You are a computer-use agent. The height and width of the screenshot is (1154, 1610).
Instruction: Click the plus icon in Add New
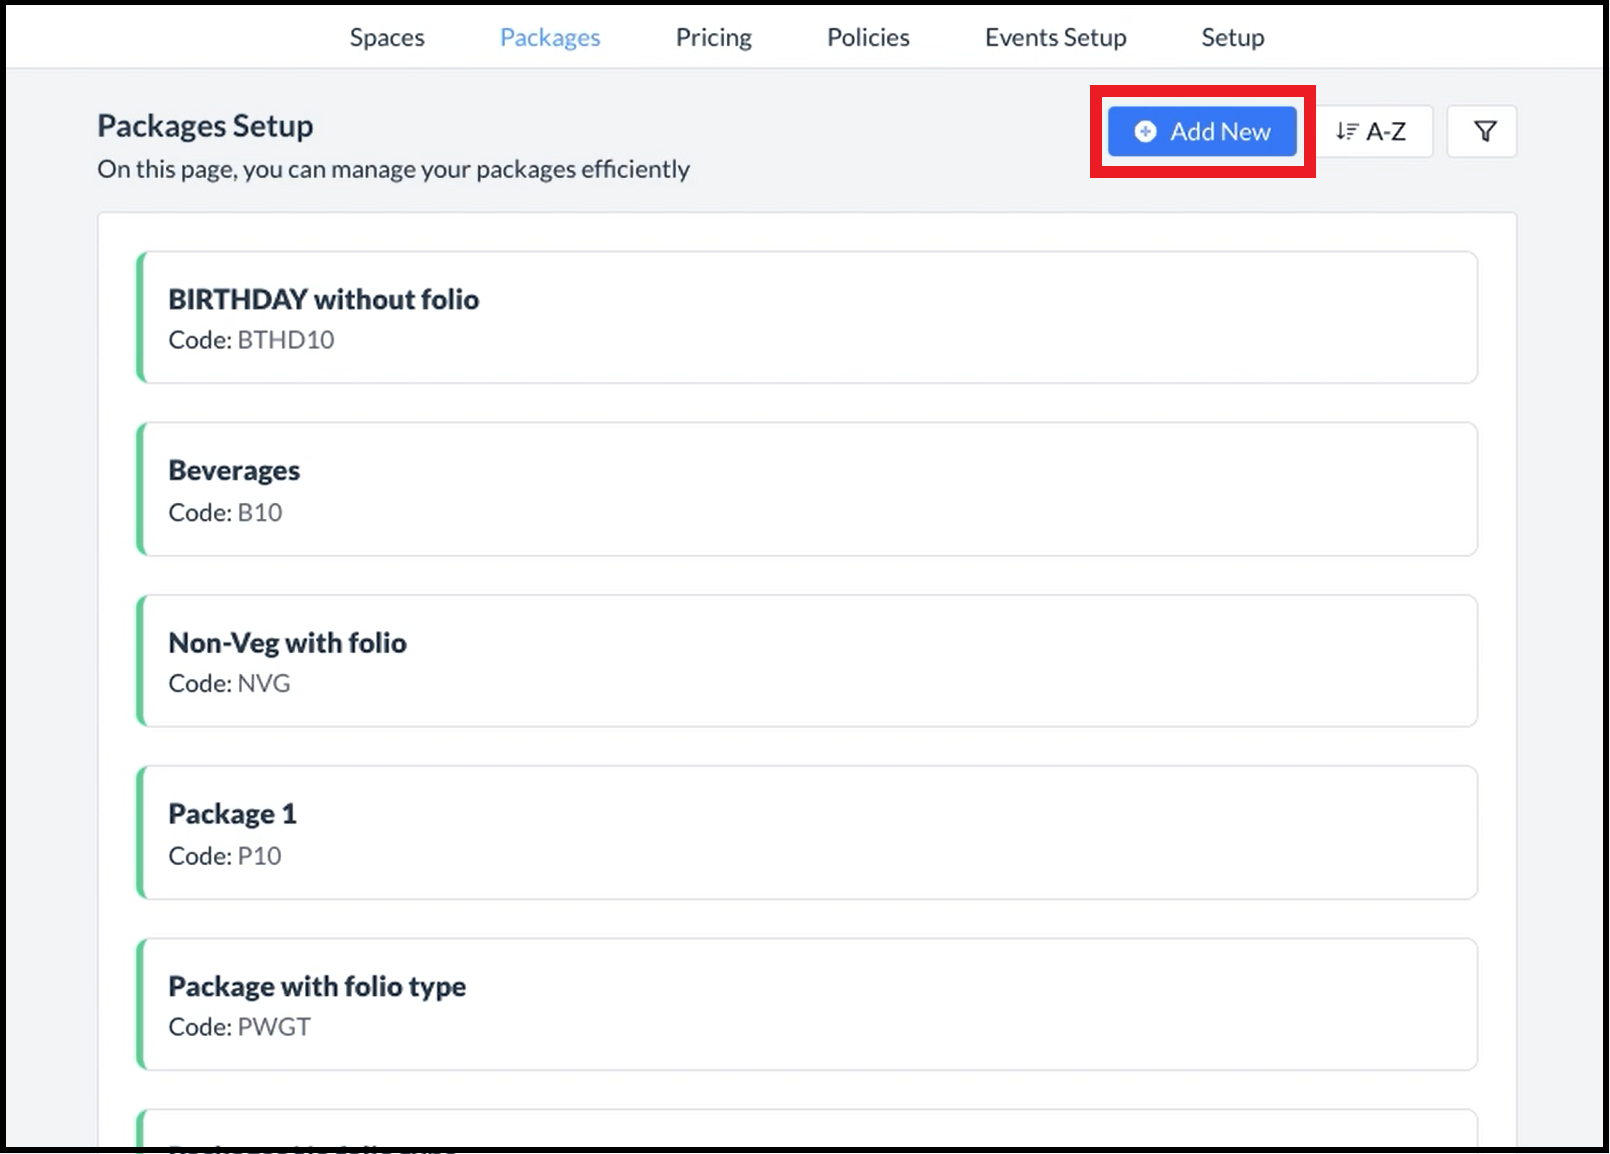click(x=1146, y=132)
